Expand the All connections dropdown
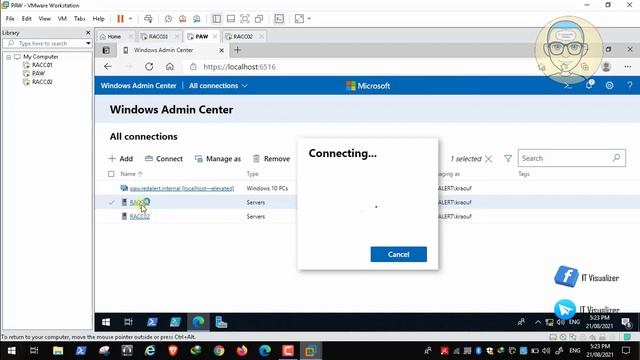The height and width of the screenshot is (360, 640). [x=218, y=86]
